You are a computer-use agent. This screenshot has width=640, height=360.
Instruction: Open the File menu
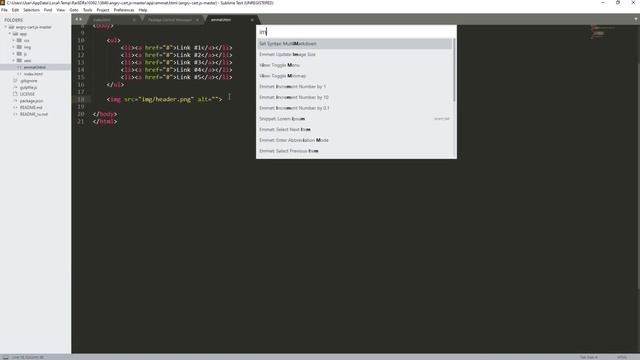click(4, 10)
